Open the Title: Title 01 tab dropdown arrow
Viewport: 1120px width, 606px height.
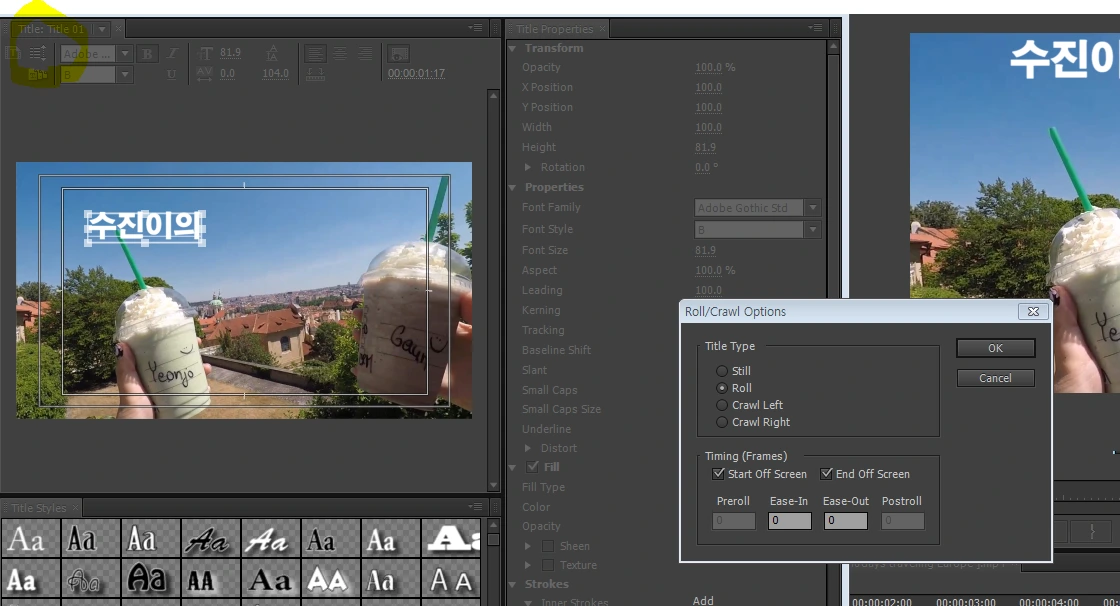pos(102,29)
